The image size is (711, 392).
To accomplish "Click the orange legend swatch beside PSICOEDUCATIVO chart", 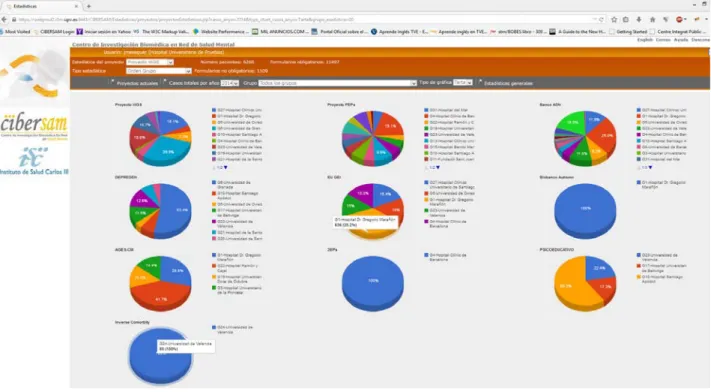I will tap(639, 277).
